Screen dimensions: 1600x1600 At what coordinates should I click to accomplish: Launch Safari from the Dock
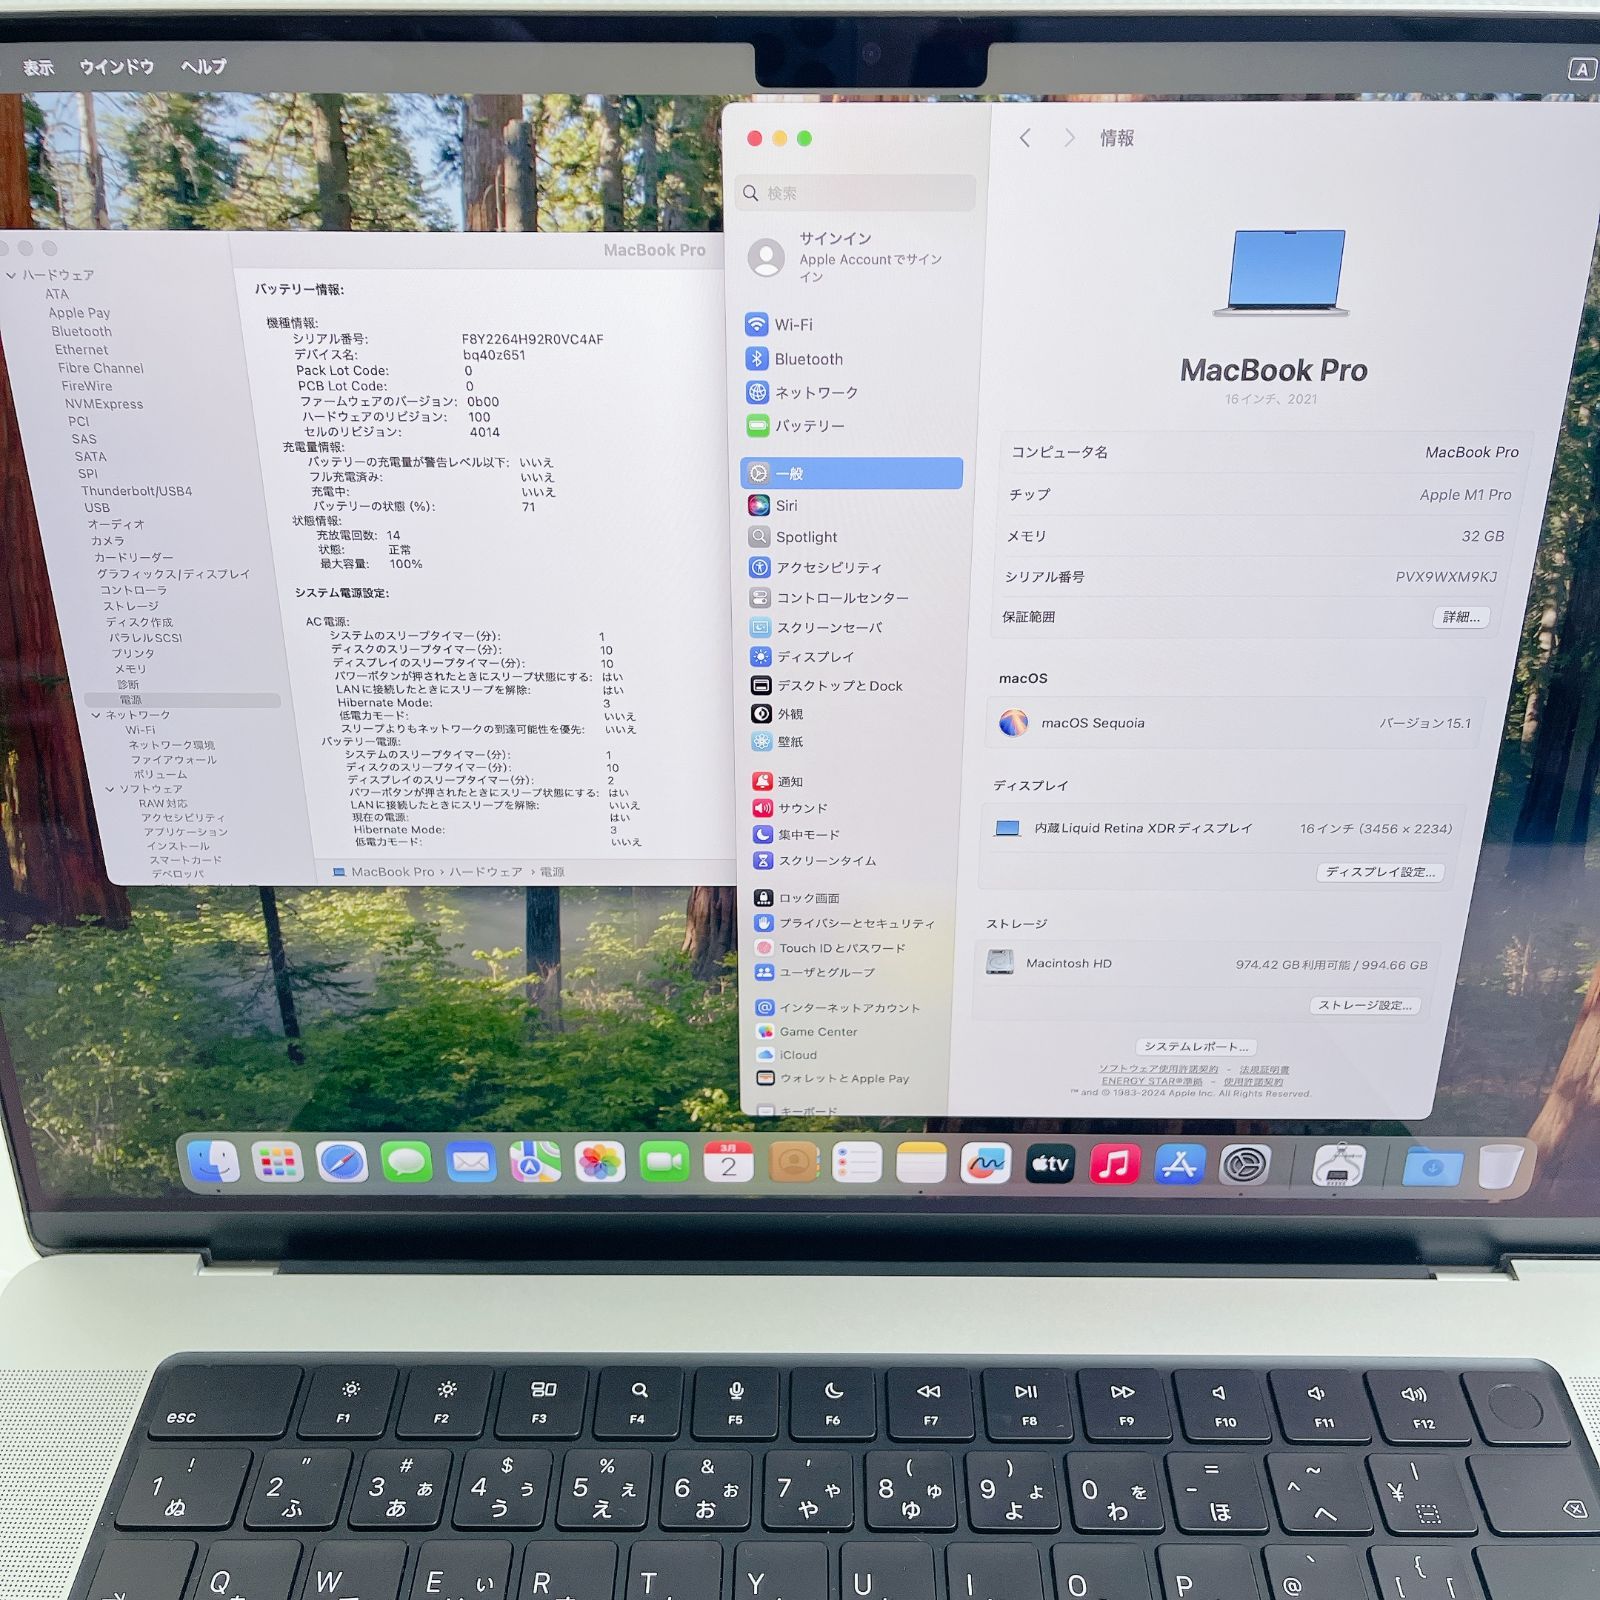[342, 1162]
